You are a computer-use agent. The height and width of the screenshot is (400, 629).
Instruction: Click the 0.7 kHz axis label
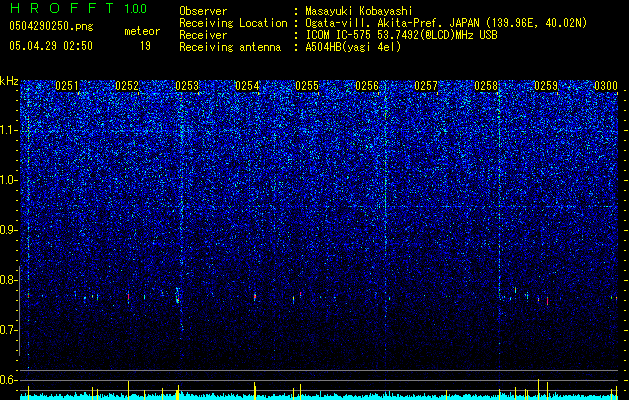[x=9, y=330]
